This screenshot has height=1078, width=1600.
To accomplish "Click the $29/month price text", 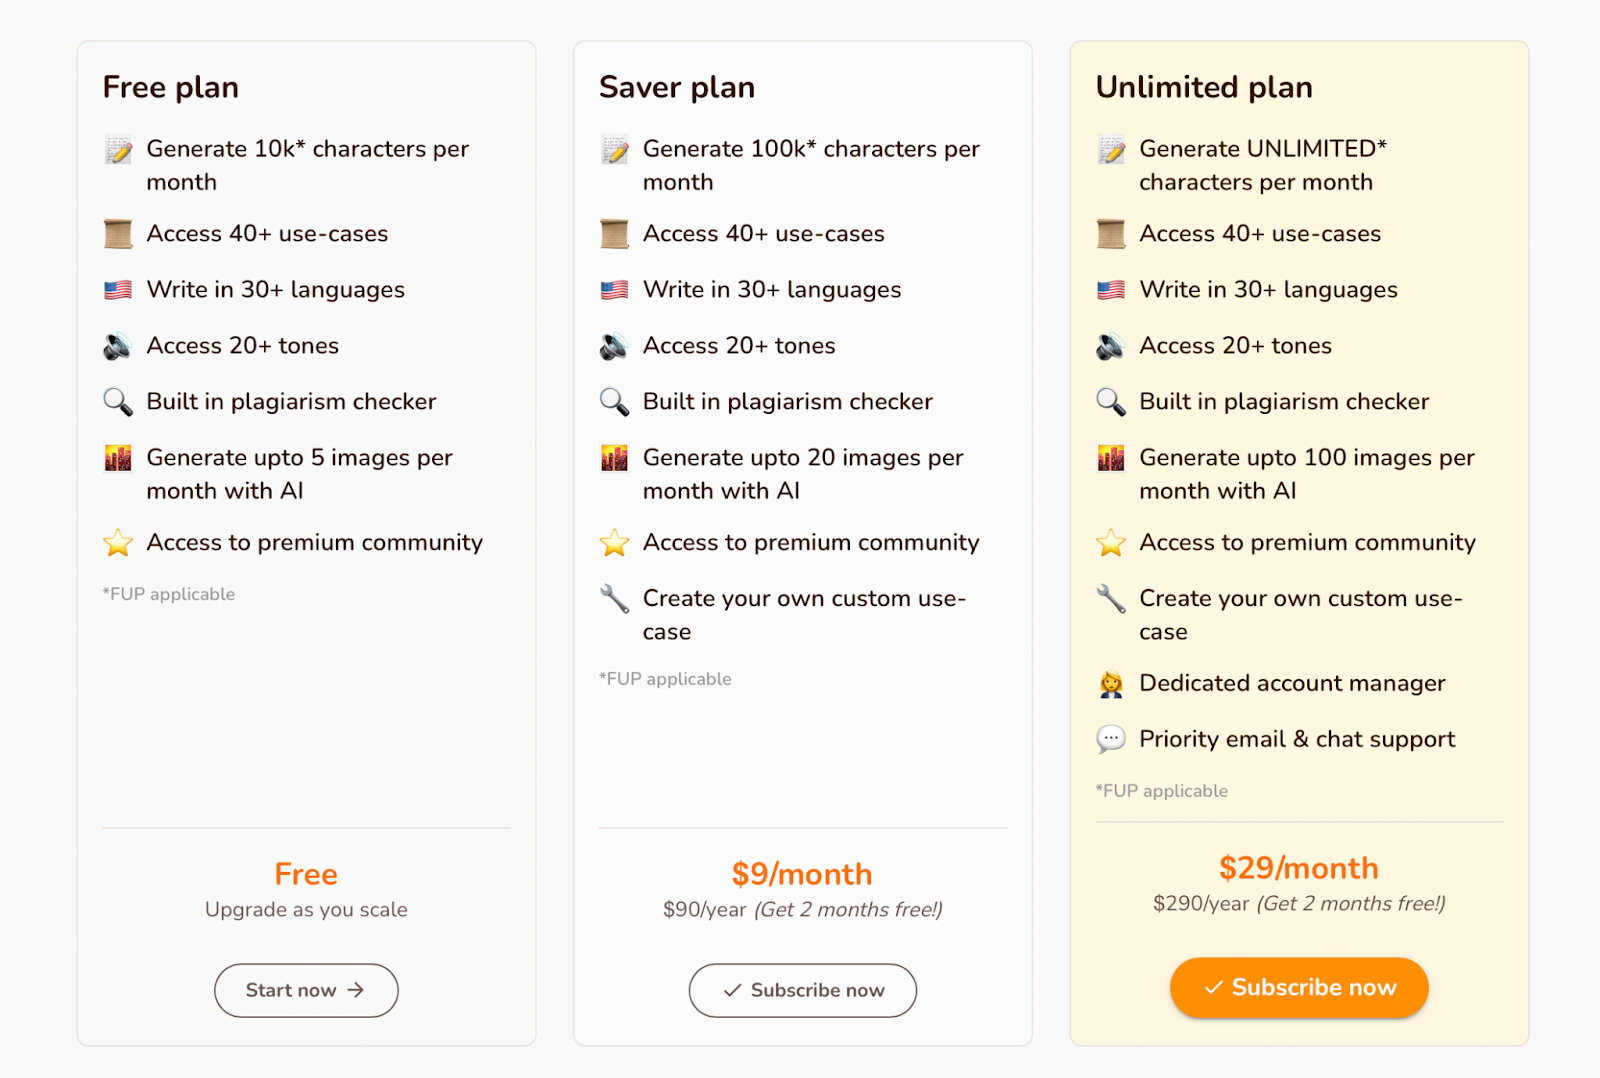I will tap(1299, 868).
